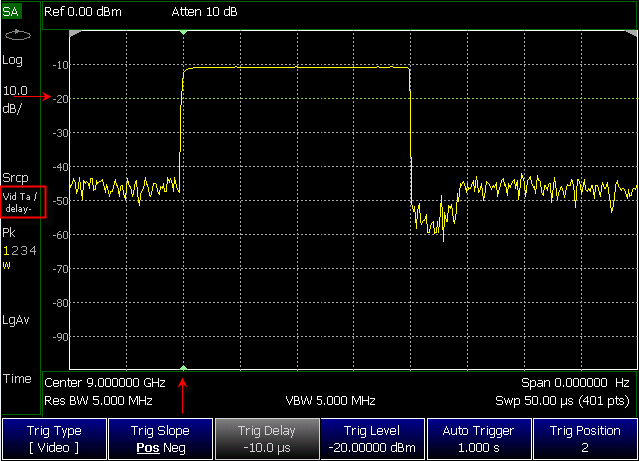Select trace number 4 indicator

(x=33, y=250)
